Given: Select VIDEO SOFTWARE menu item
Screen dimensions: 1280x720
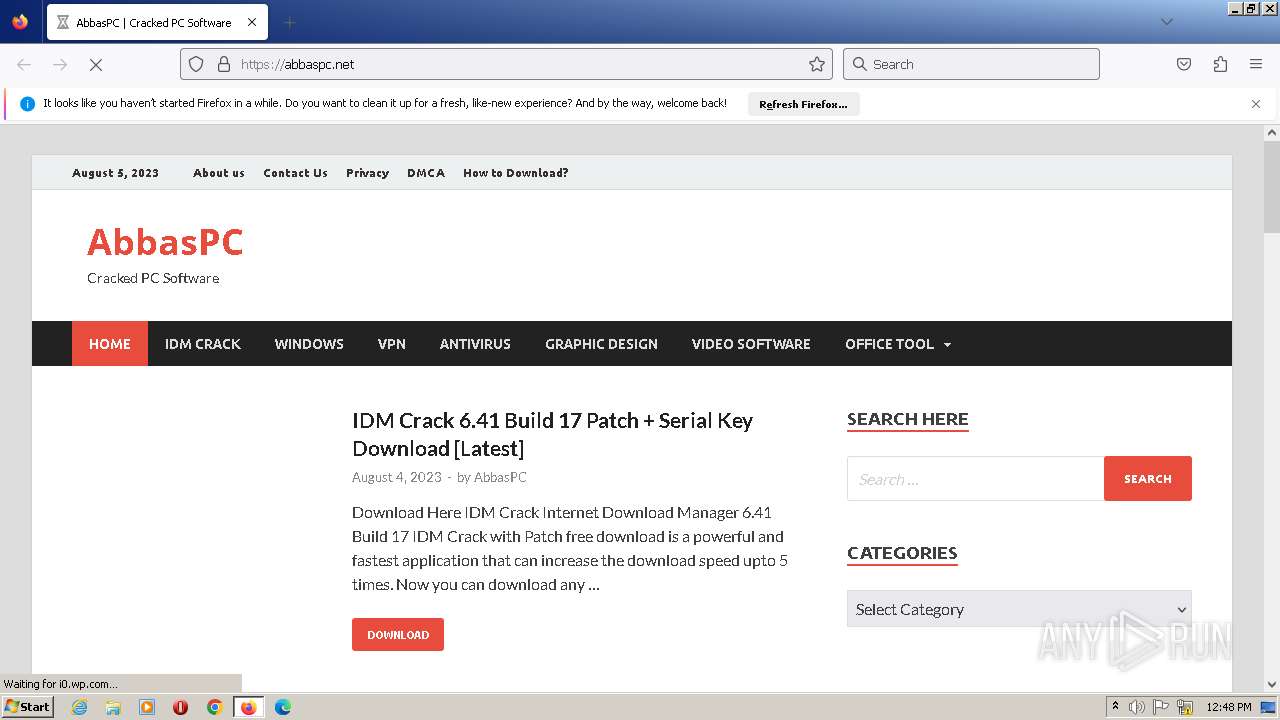Looking at the screenshot, I should (751, 344).
